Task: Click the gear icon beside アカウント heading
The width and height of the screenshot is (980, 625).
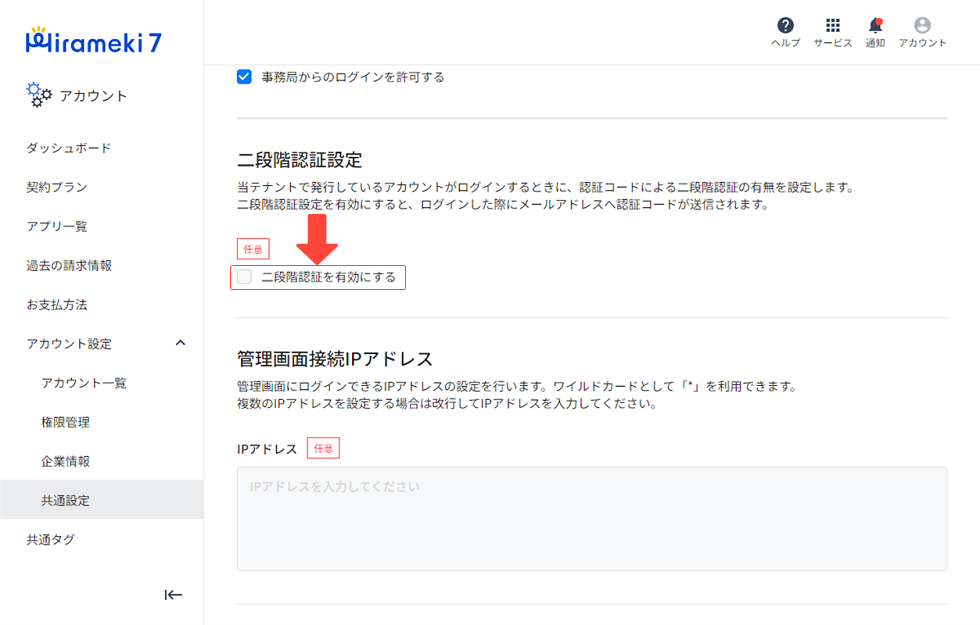Action: pyautogui.click(x=39, y=94)
